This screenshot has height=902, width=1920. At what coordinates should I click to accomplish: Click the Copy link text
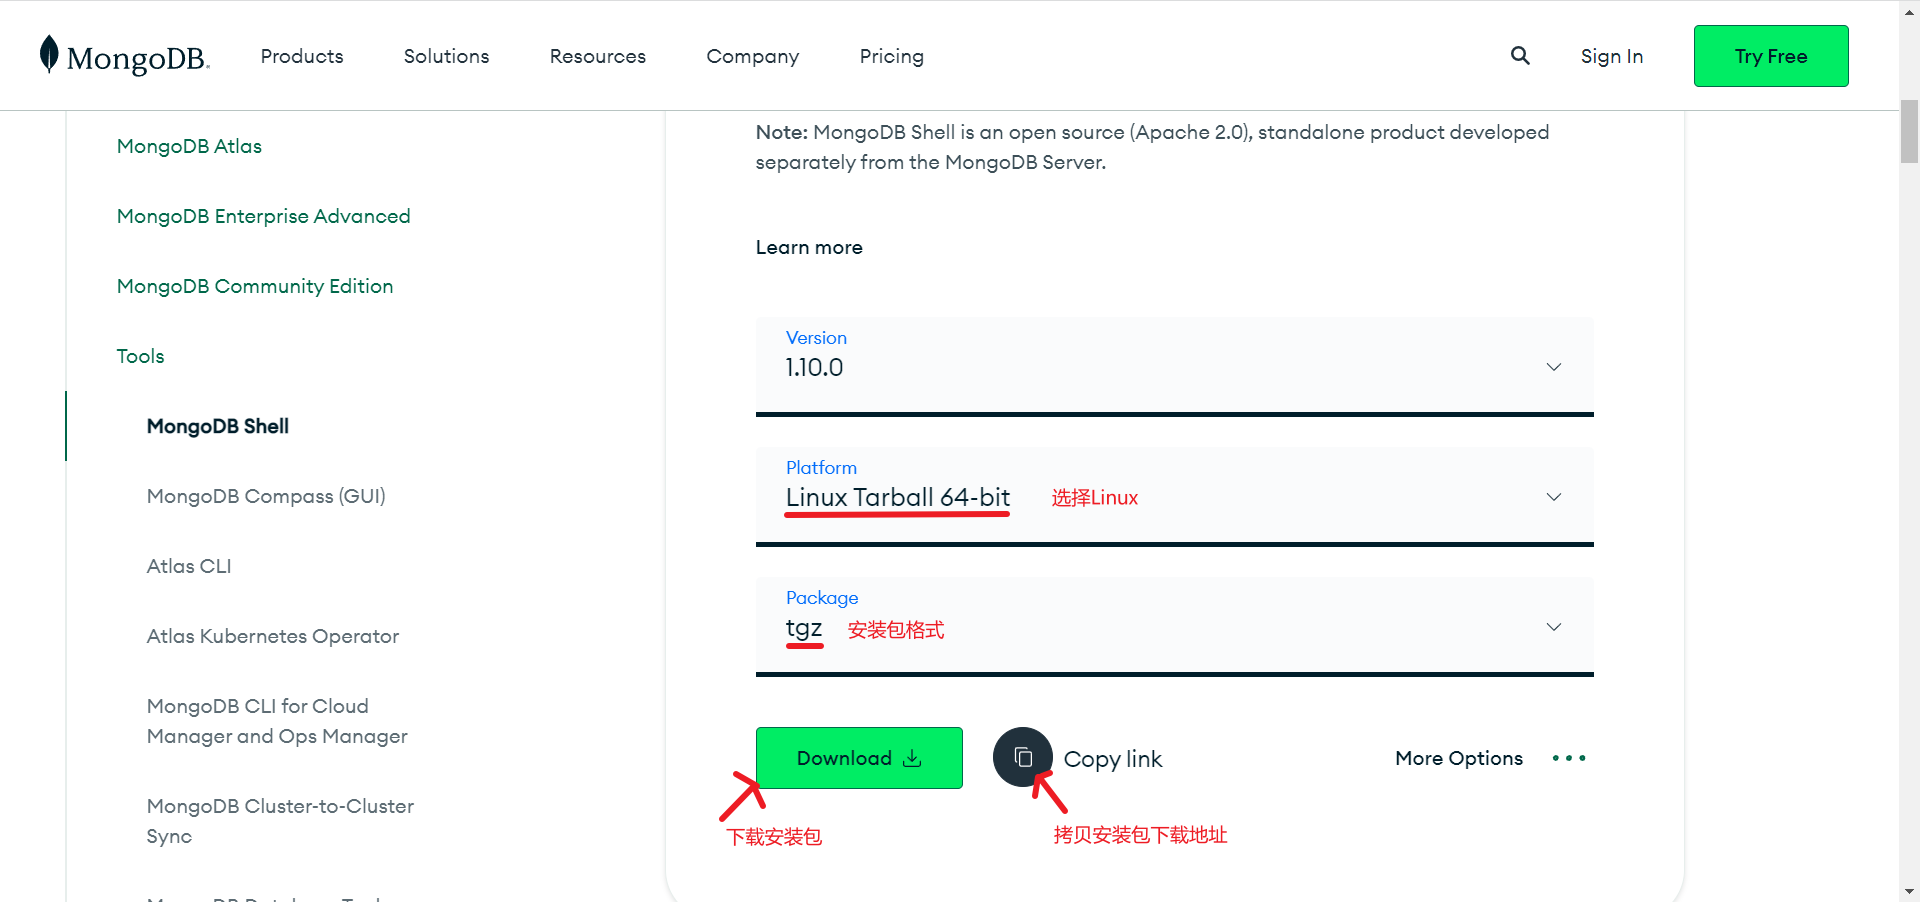point(1113,759)
